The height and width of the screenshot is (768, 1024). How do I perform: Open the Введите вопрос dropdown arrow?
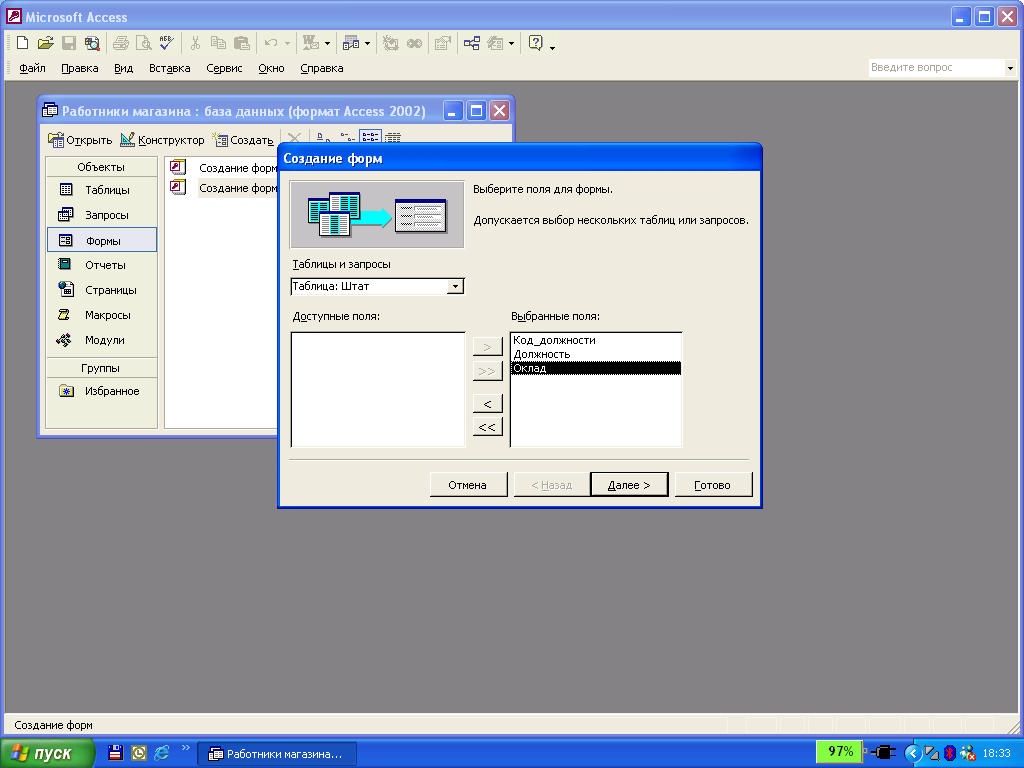click(1010, 68)
